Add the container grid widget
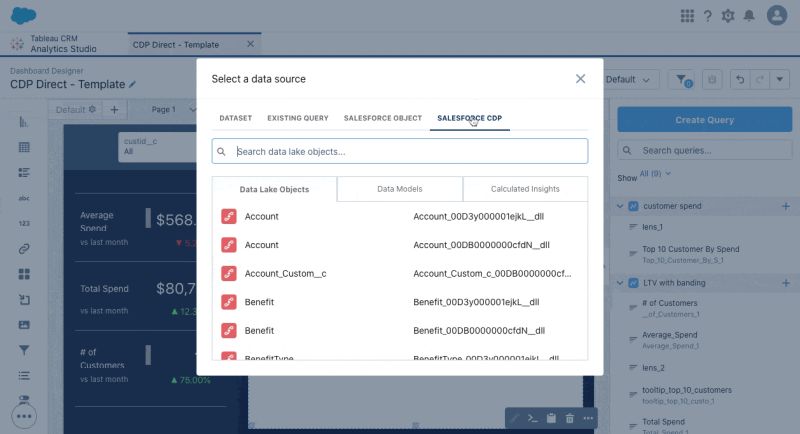The image size is (800, 434). click(23, 274)
